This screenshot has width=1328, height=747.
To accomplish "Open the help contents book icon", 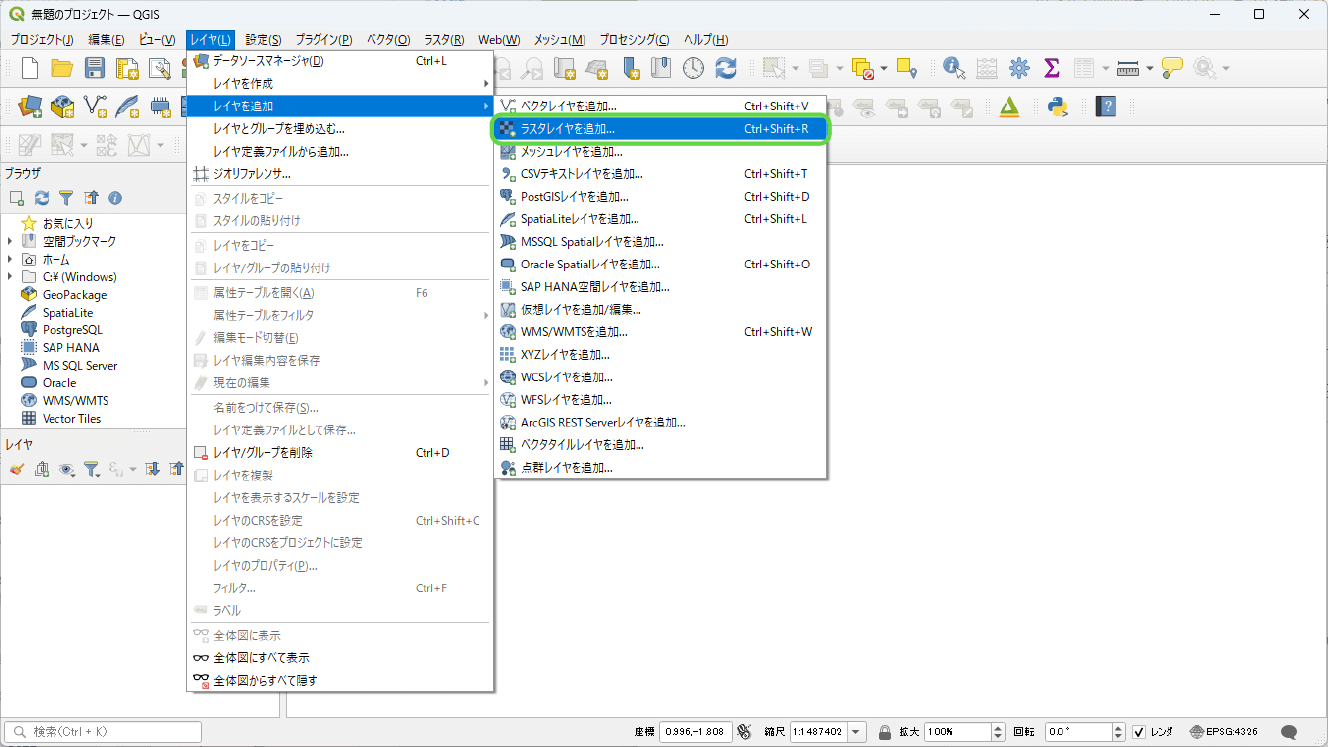I will point(1105,106).
